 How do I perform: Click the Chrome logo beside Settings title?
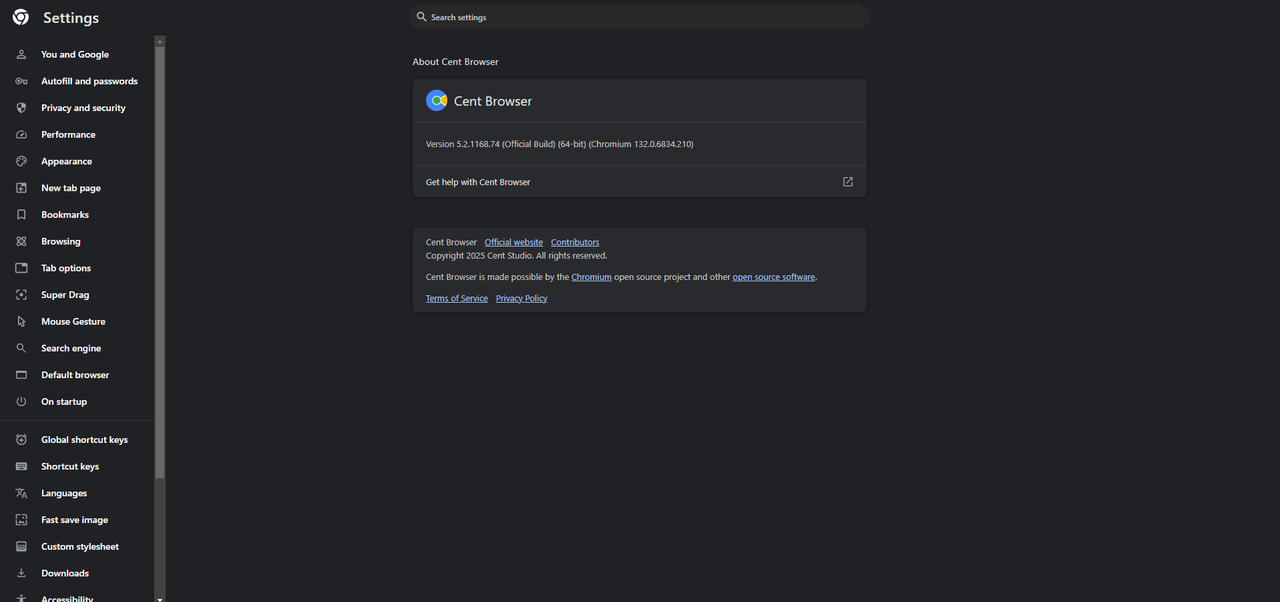pyautogui.click(x=21, y=17)
